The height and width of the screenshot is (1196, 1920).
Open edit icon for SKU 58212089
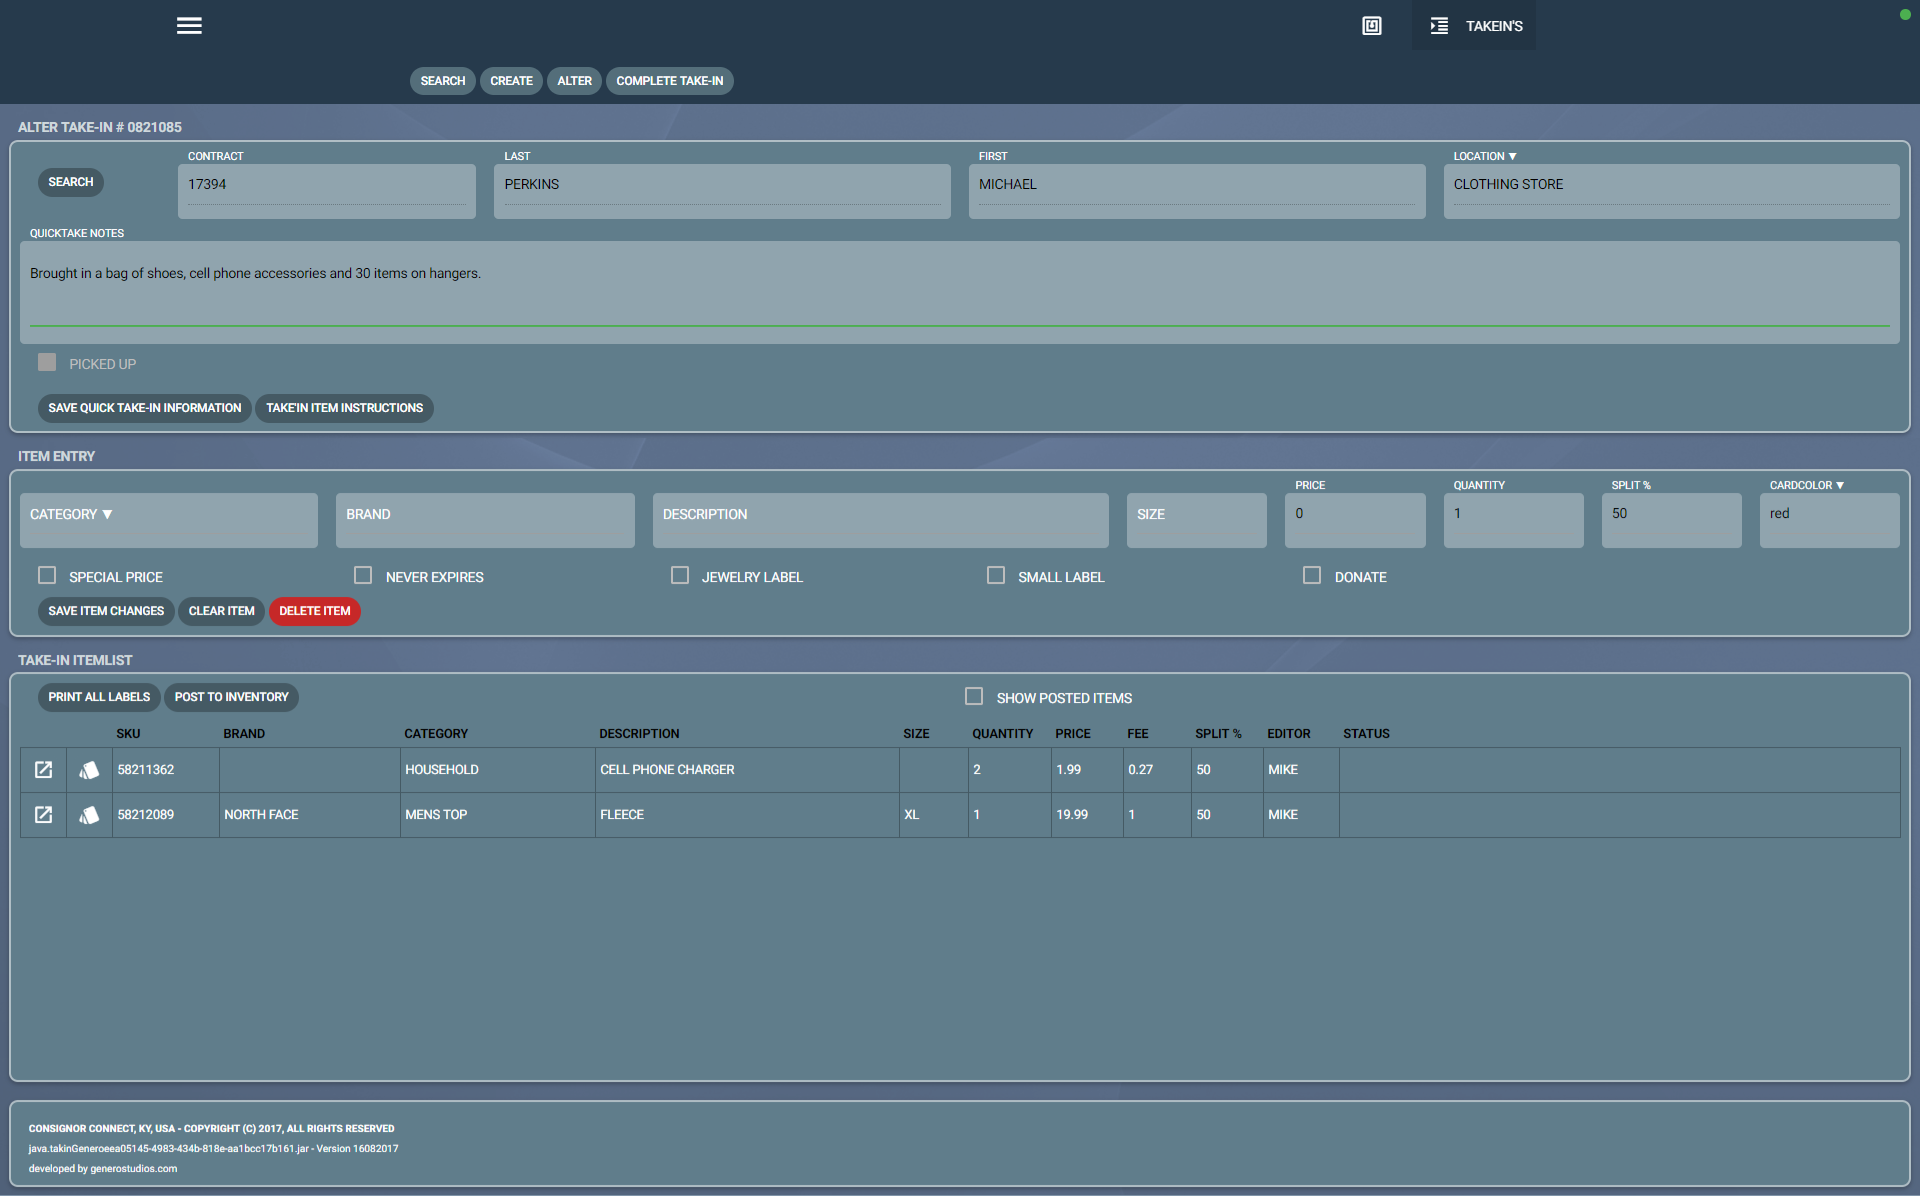coord(43,814)
